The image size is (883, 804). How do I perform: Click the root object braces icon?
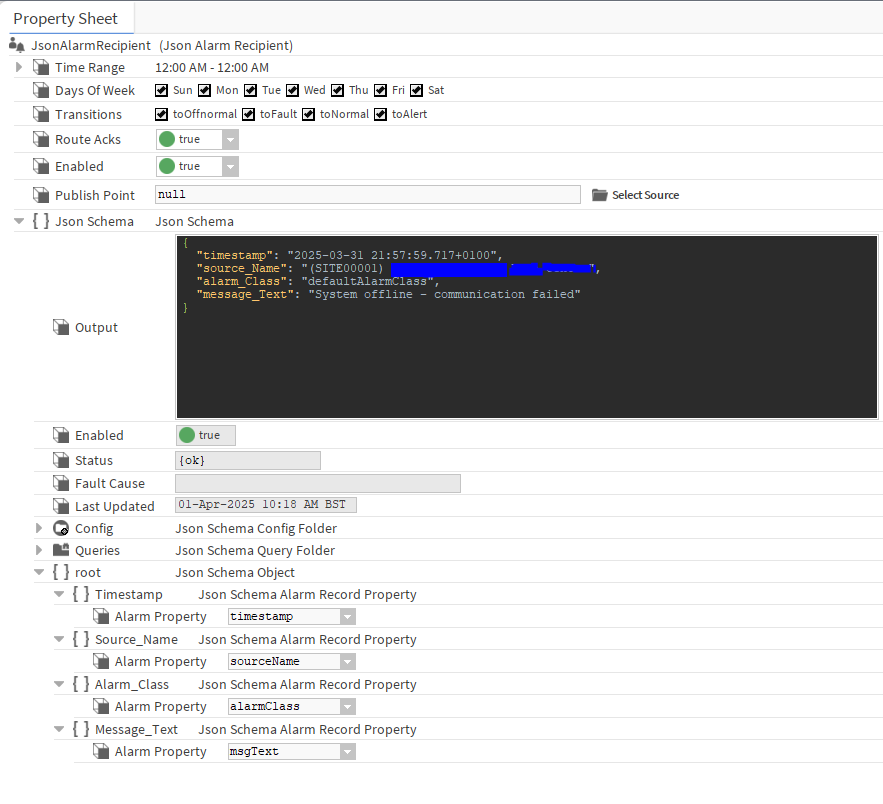(x=61, y=572)
